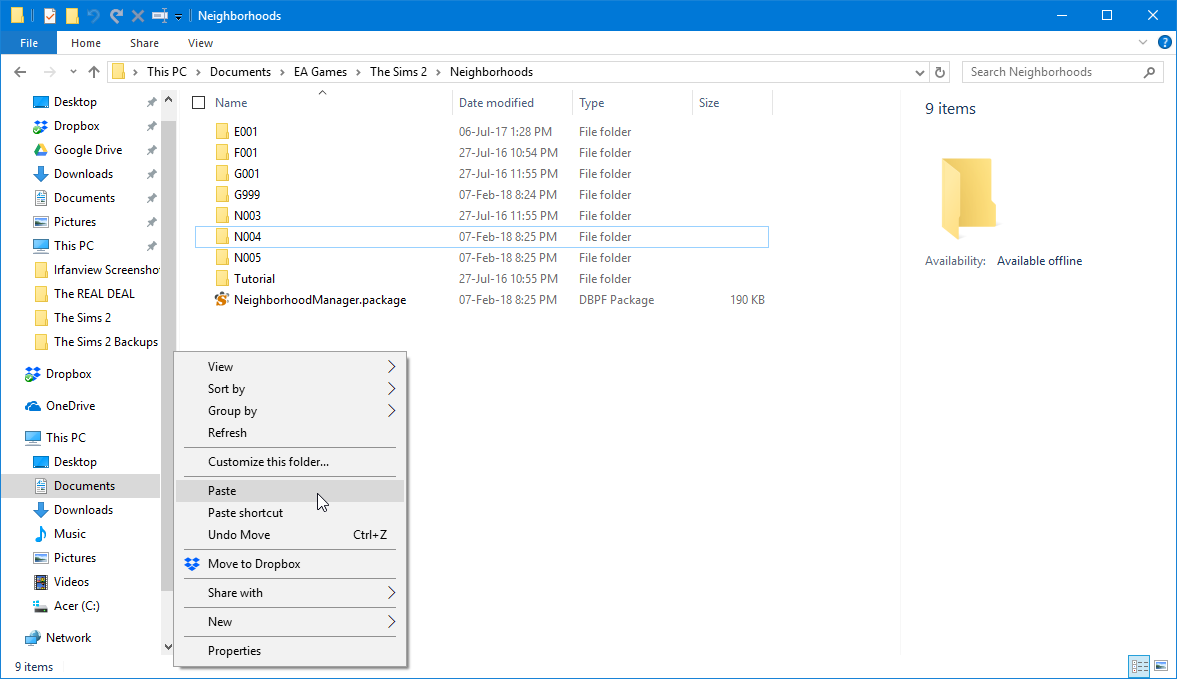The height and width of the screenshot is (679, 1177).
Task: Expand the Sort by submenu
Action: [290, 389]
